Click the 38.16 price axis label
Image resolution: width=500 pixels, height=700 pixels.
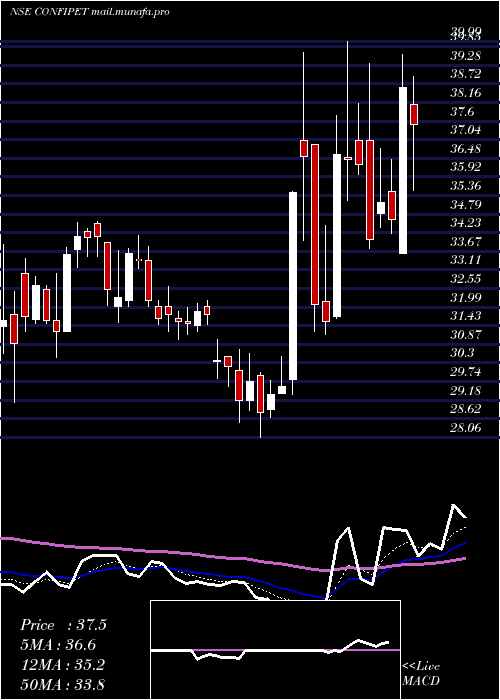pos(466,93)
